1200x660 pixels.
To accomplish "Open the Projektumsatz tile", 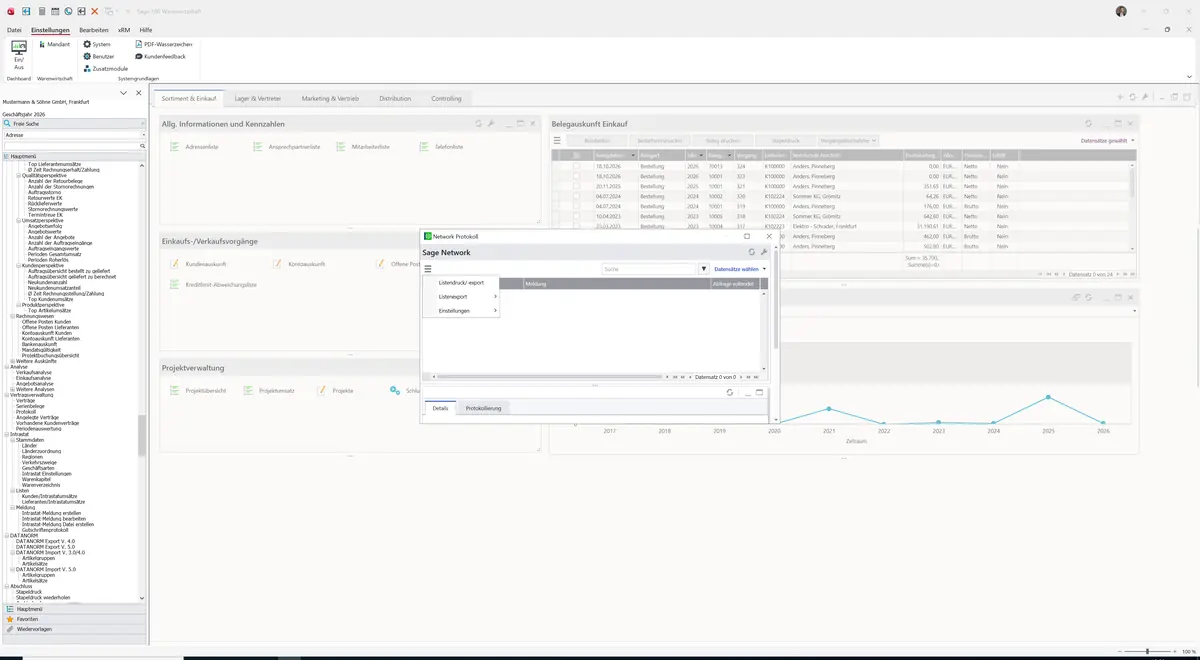I will [270, 390].
